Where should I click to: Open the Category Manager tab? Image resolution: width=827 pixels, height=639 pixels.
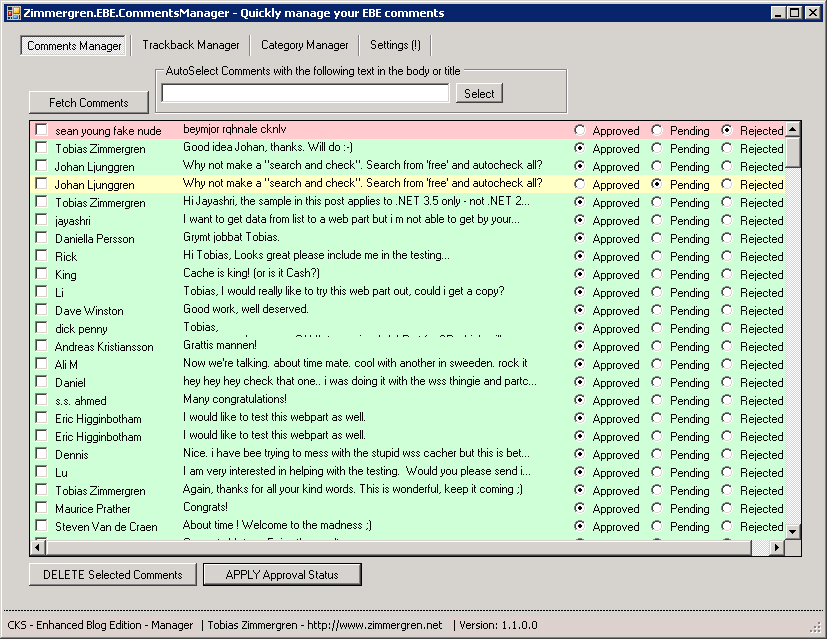pos(304,45)
